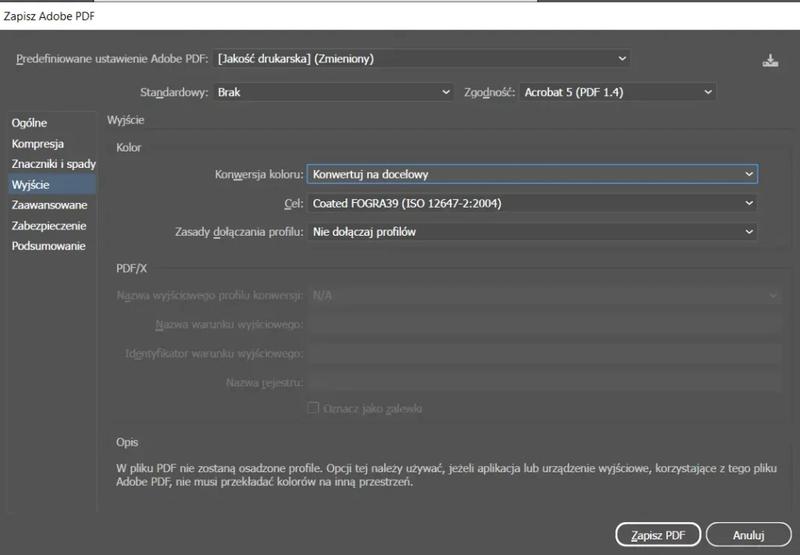Select the Znaczniki i spady section

click(x=53, y=164)
